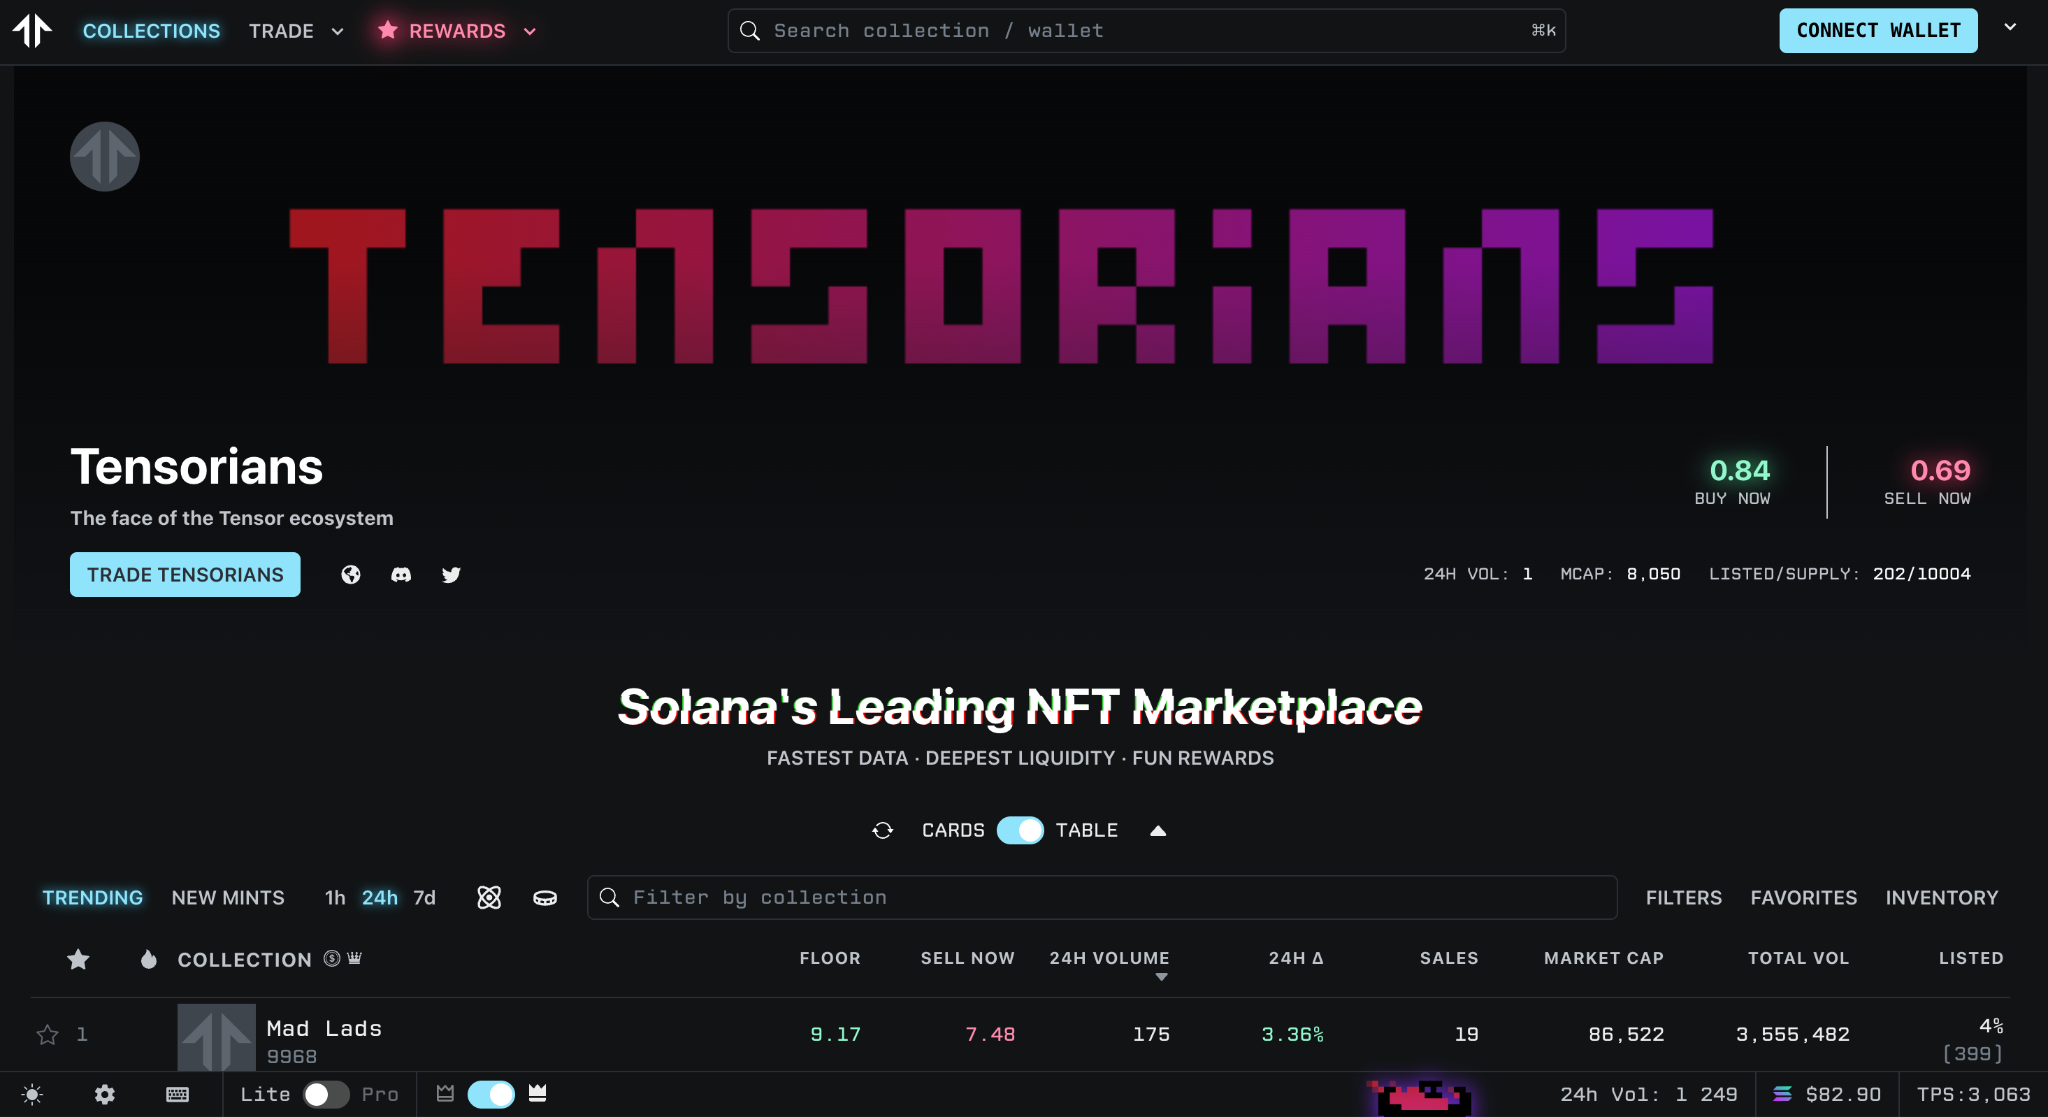
Task: Toggle the Lite/Pro mode switch
Action: pos(326,1094)
